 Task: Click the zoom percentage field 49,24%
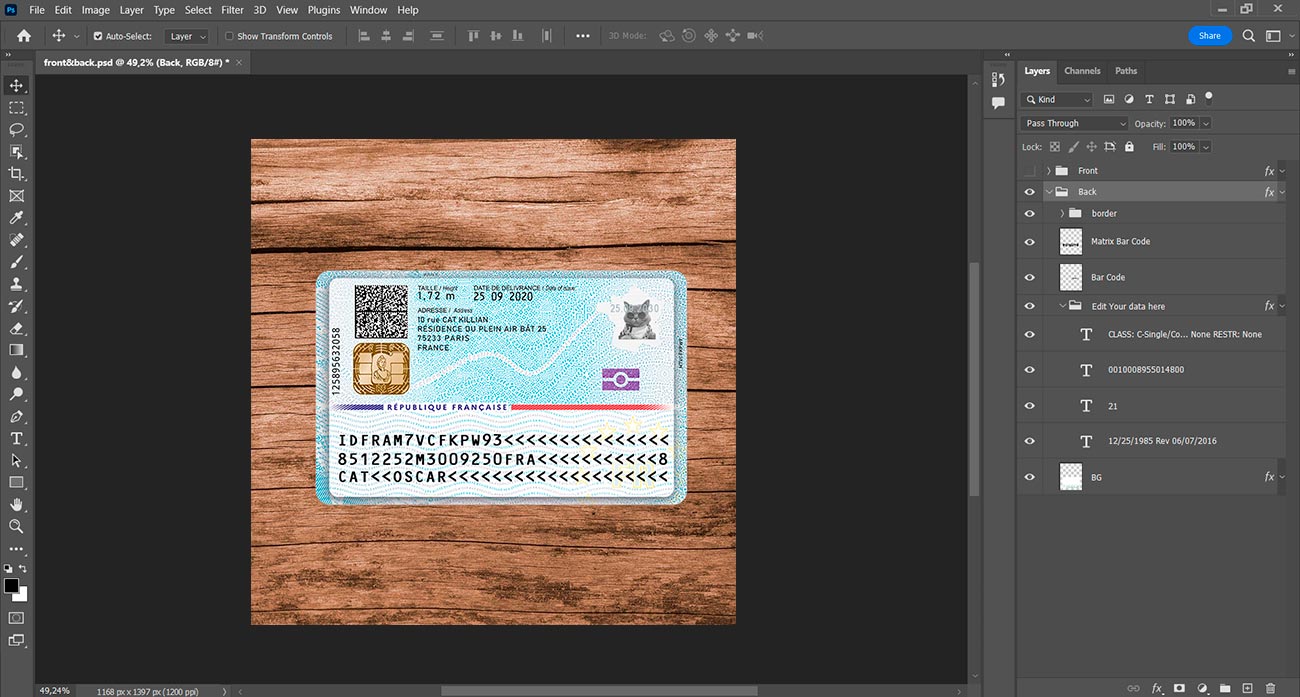click(x=55, y=690)
